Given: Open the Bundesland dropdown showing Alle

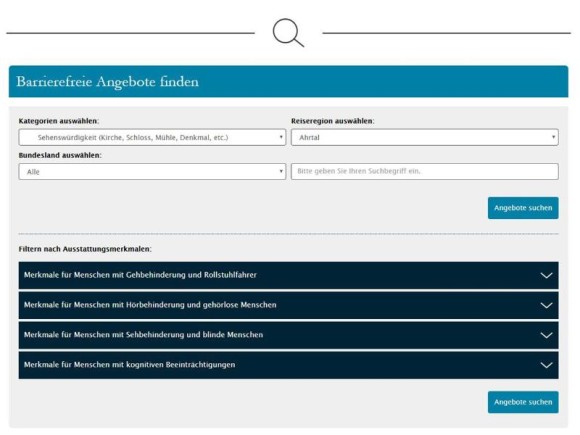Looking at the screenshot, I should tap(152, 172).
